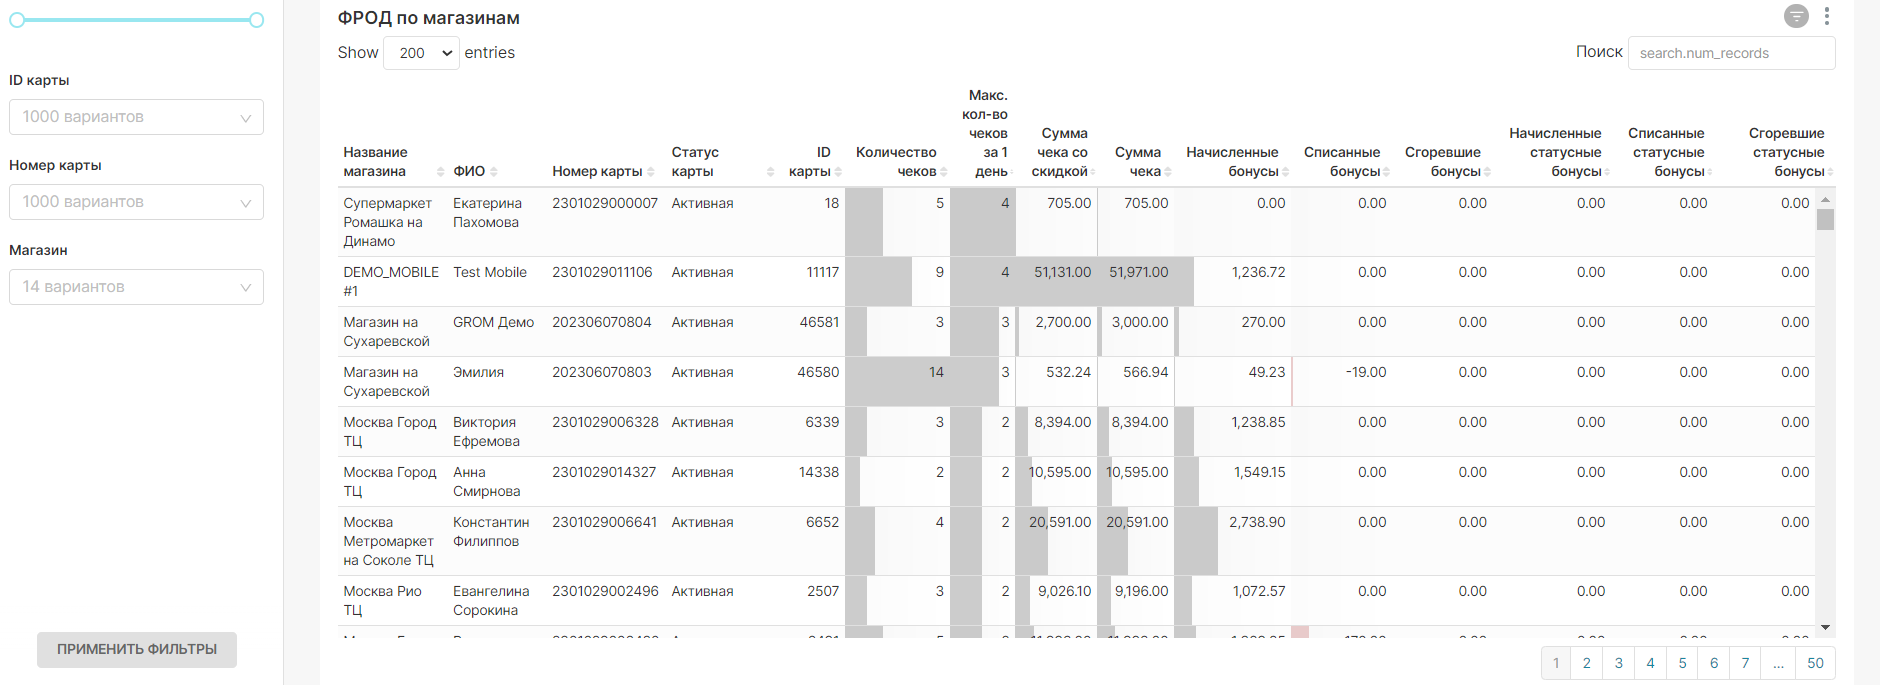This screenshot has width=1880, height=685.
Task: Go to page 2 of the table
Action: tap(1587, 663)
